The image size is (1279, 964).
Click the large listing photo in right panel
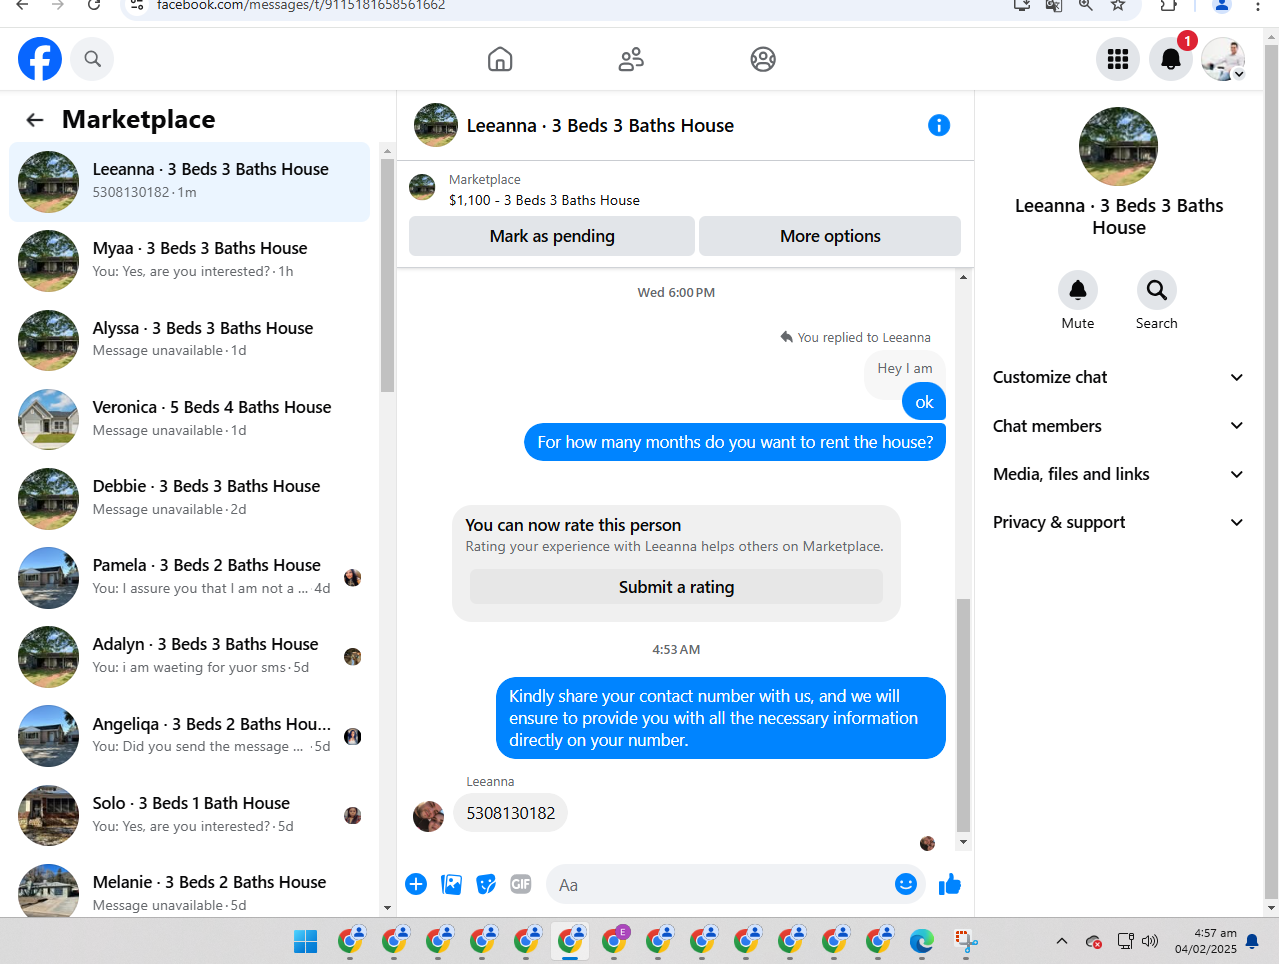(1118, 147)
